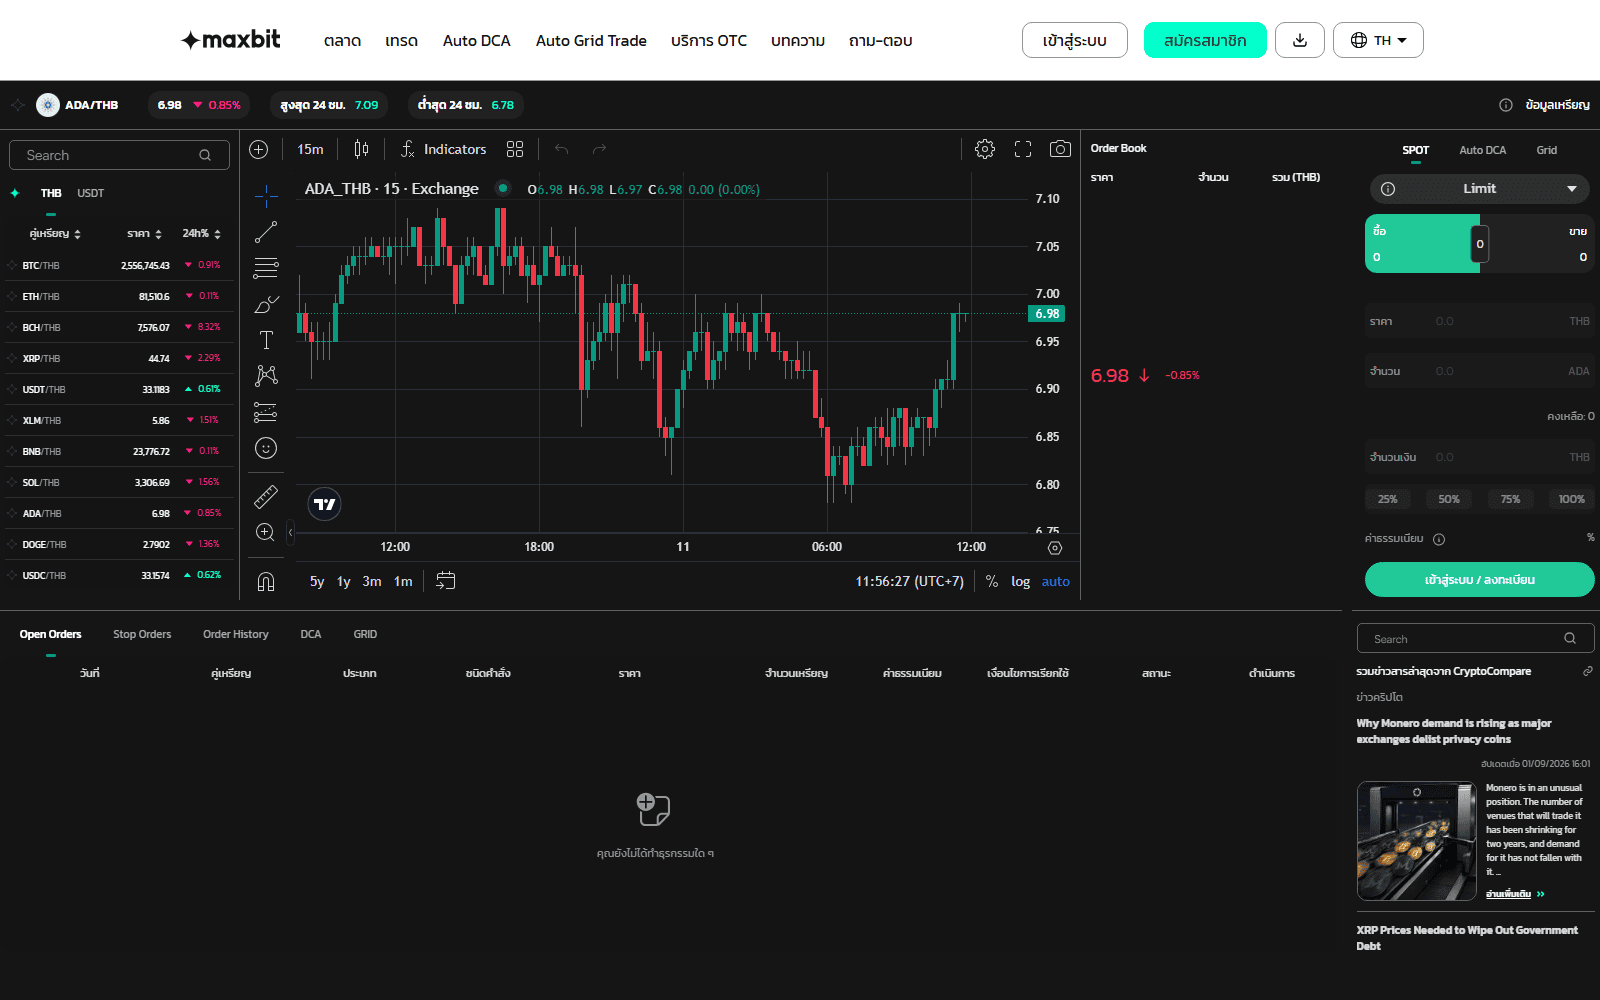This screenshot has width=1600, height=1000.
Task: Undo the last chart action
Action: tap(562, 149)
